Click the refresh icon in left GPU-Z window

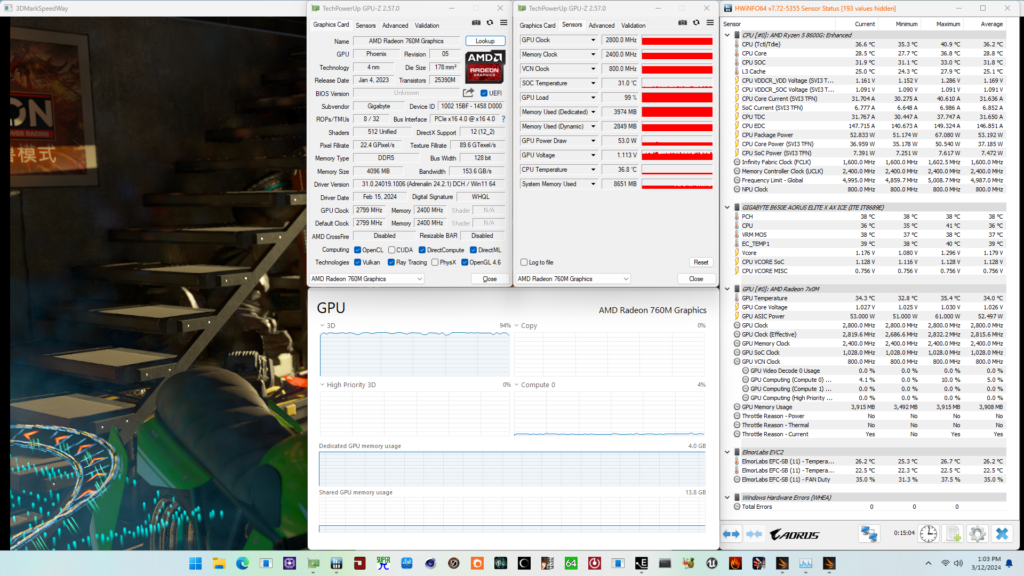tap(490, 23)
